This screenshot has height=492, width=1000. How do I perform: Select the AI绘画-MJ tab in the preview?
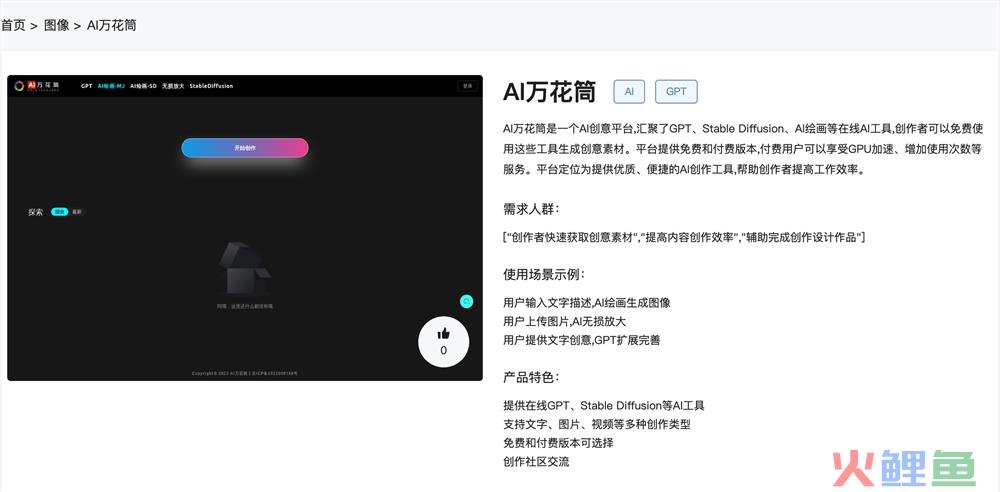click(x=111, y=86)
